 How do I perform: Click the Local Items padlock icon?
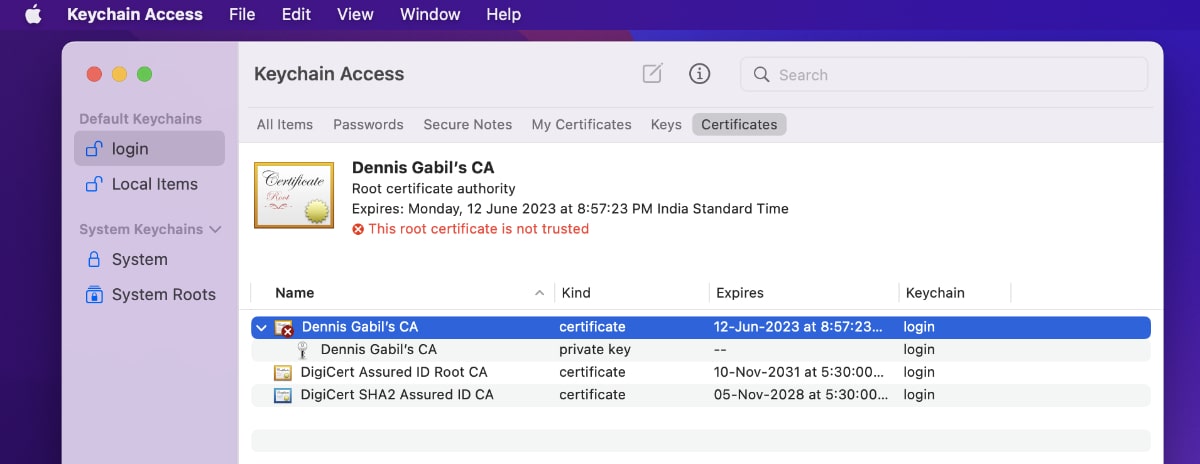[x=94, y=184]
